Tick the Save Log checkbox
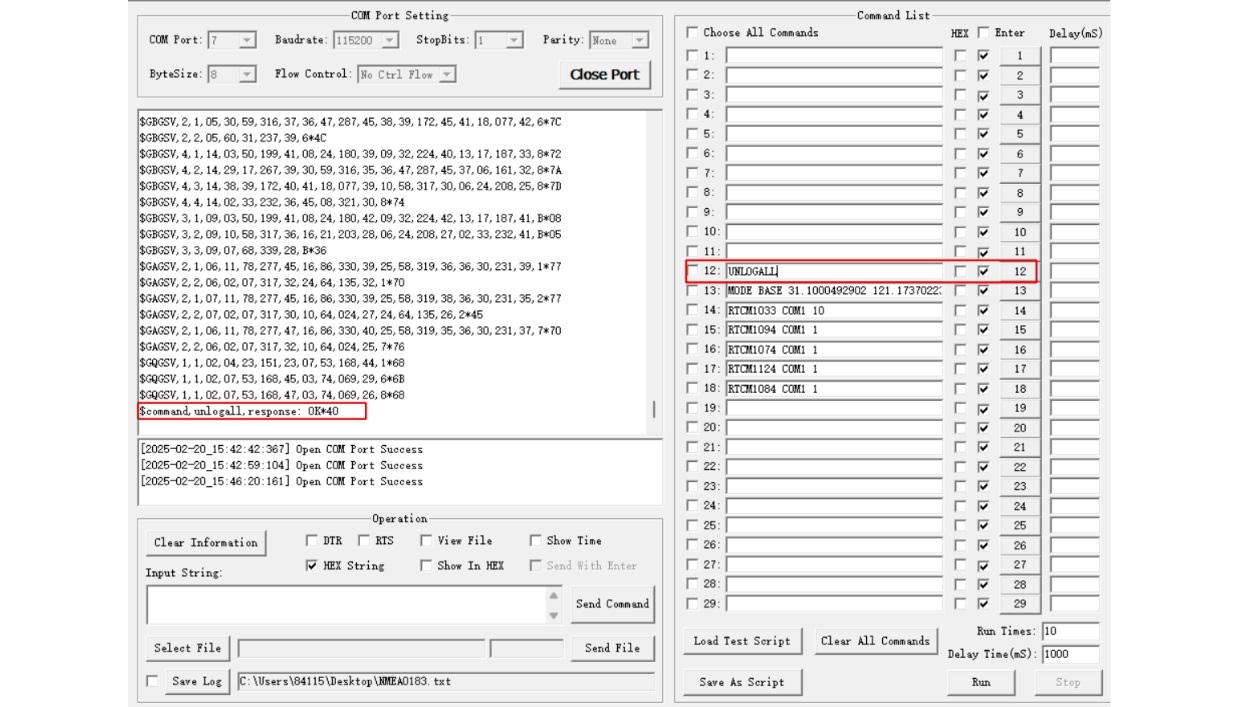1242x707 pixels. (x=153, y=682)
